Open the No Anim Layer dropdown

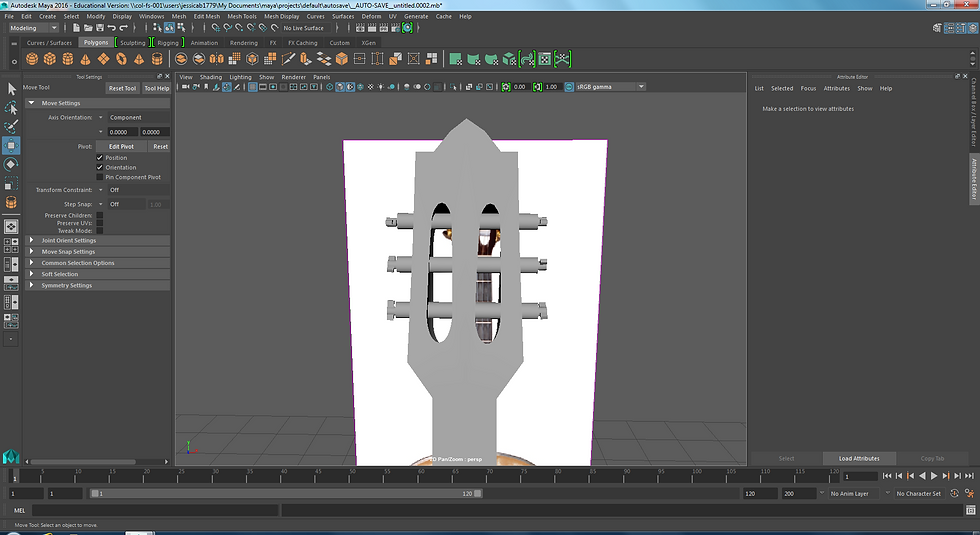(x=854, y=493)
